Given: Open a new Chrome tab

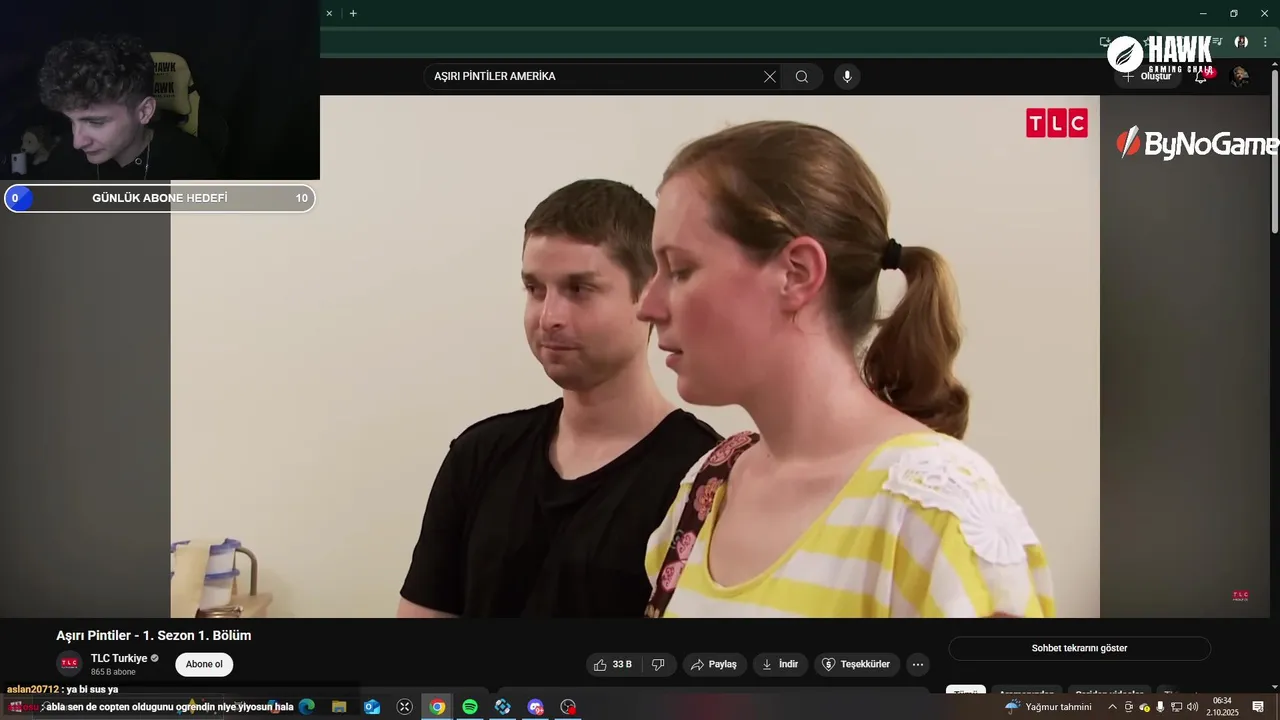Looking at the screenshot, I should (353, 13).
